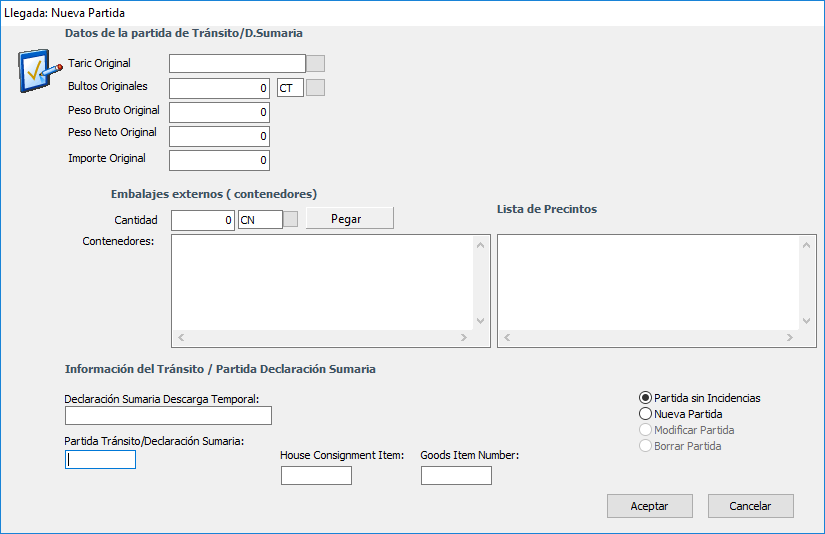
Task: Focus the Importe Original field
Action: click(219, 160)
